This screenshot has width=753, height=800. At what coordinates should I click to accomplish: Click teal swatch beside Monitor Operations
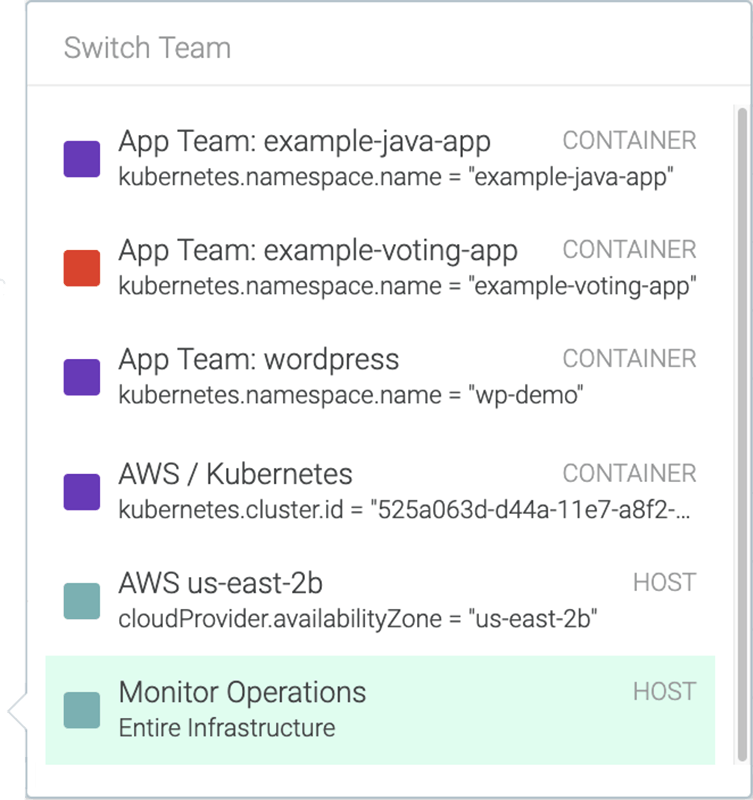82,710
